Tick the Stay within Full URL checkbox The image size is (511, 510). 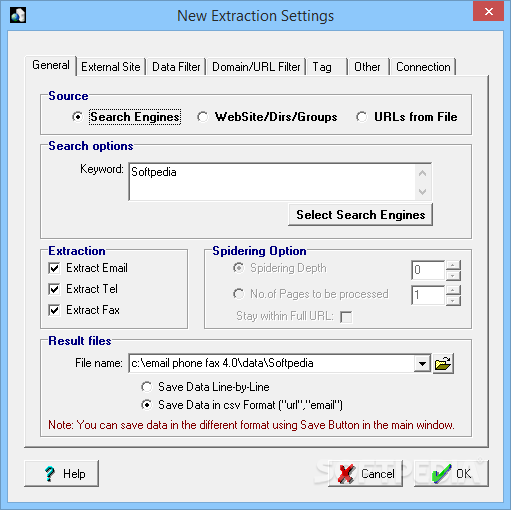[346, 317]
